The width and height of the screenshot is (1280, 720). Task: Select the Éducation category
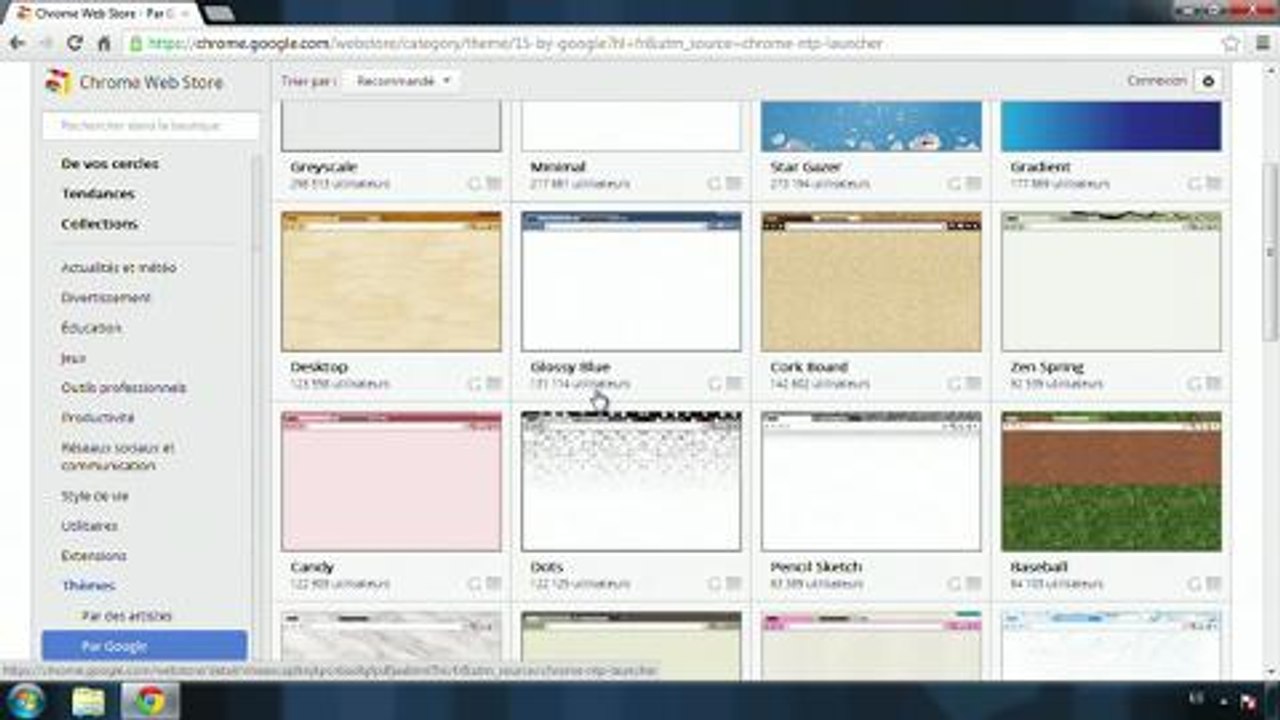pyautogui.click(x=91, y=328)
